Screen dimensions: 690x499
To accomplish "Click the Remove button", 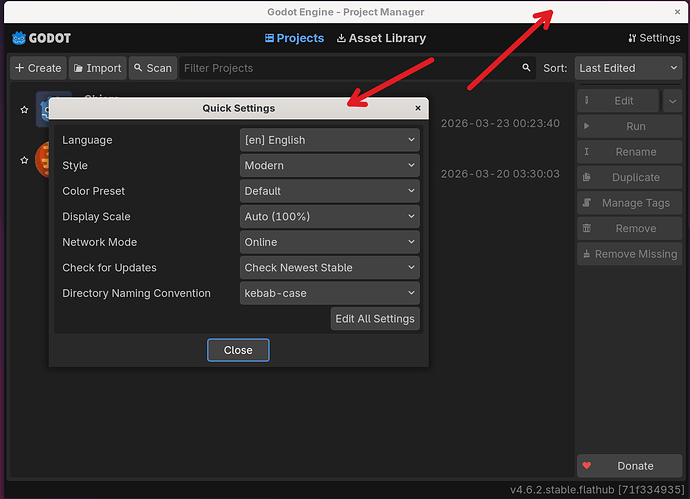I will click(x=630, y=228).
